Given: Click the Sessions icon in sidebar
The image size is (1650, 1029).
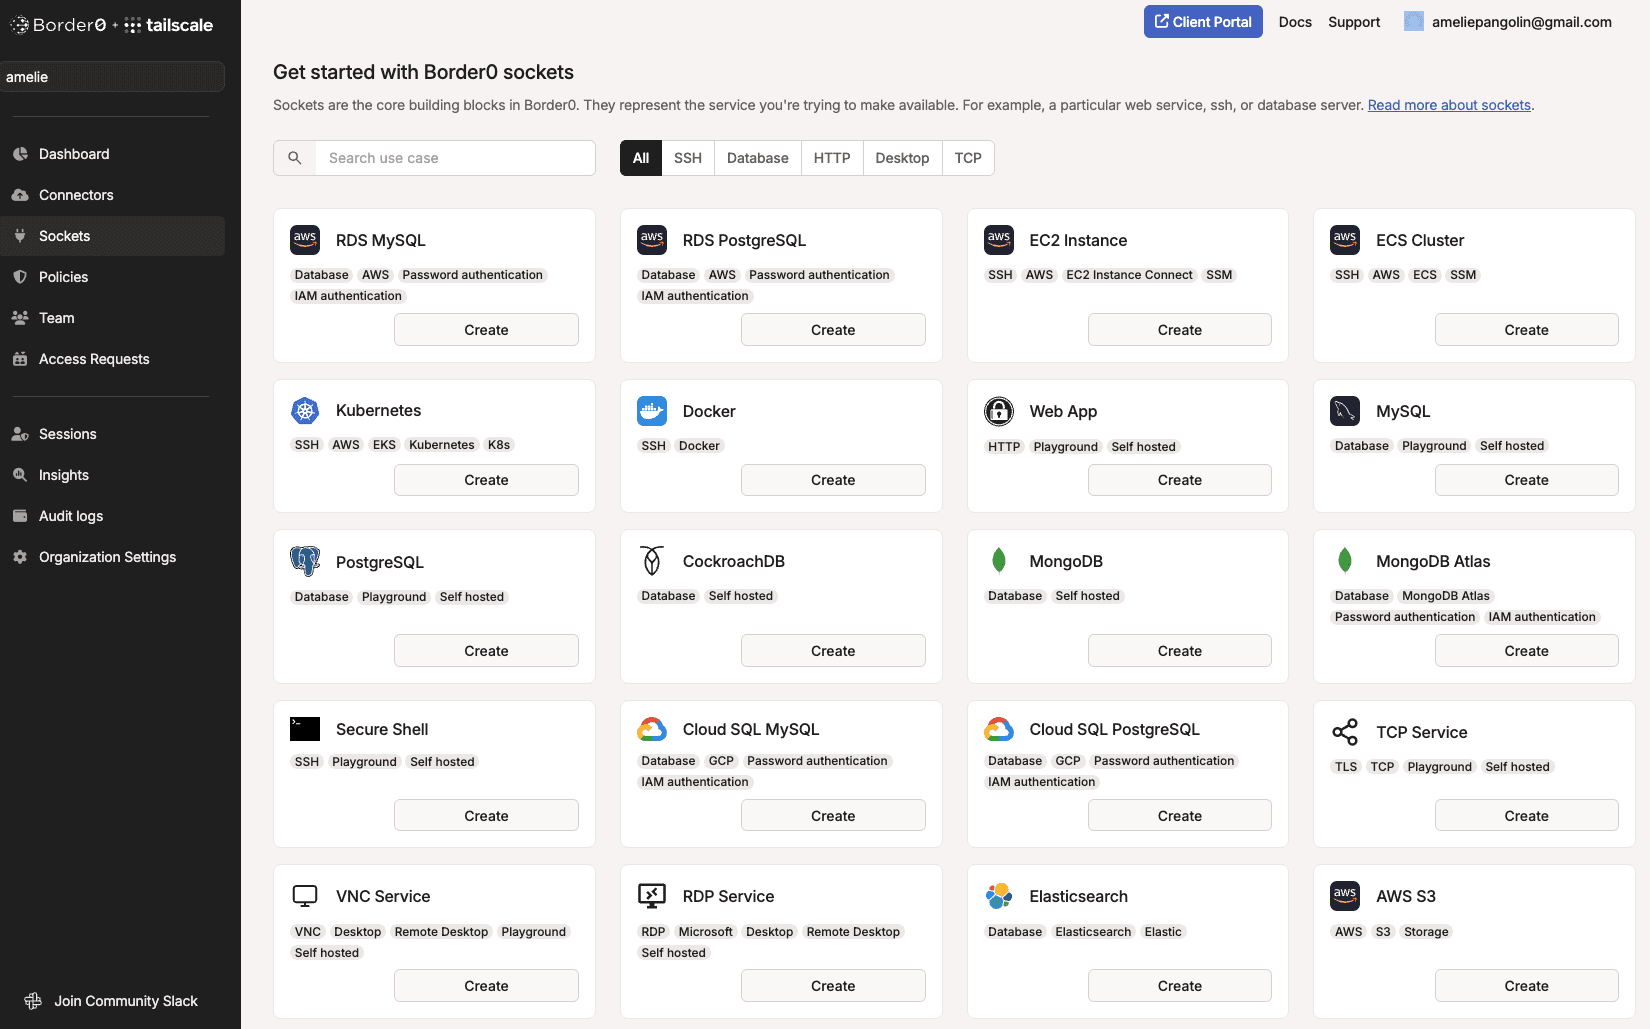Looking at the screenshot, I should coord(20,434).
